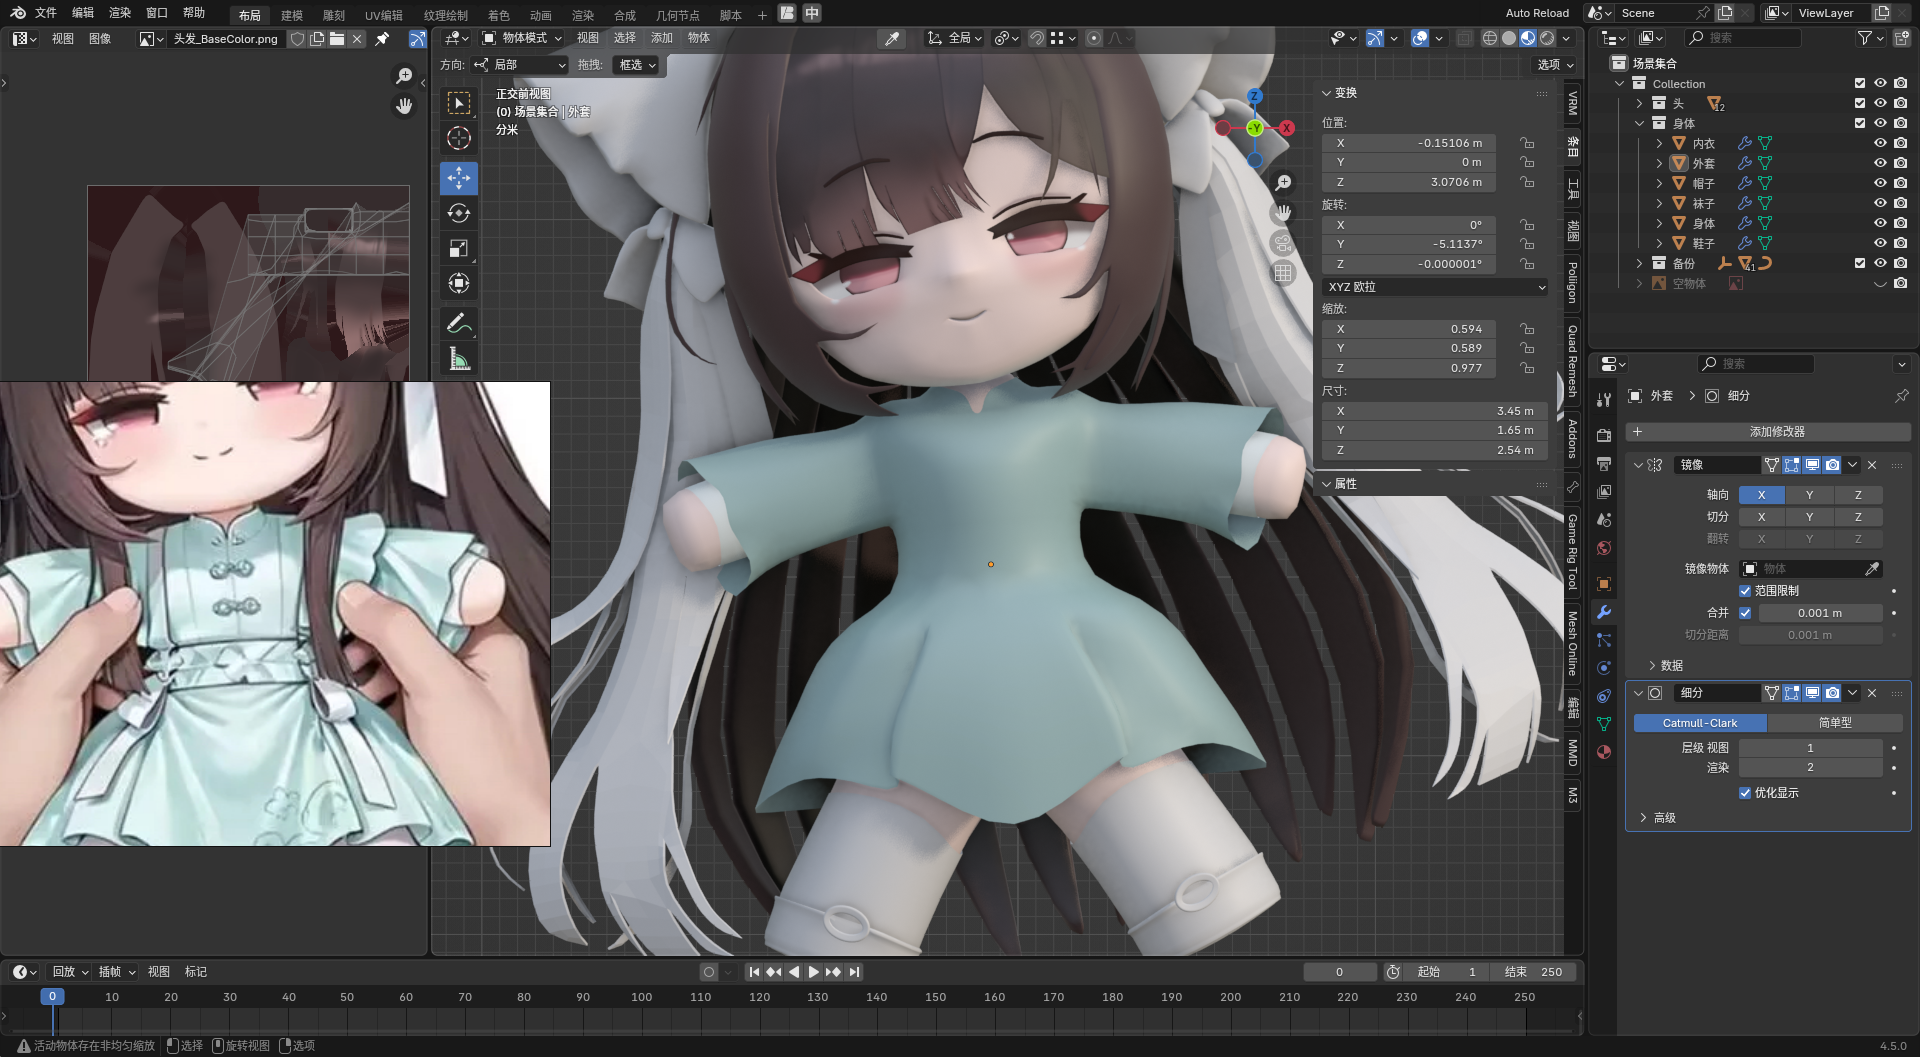The image size is (1920, 1057).
Task: Activate the Scale tool
Action: click(x=459, y=248)
